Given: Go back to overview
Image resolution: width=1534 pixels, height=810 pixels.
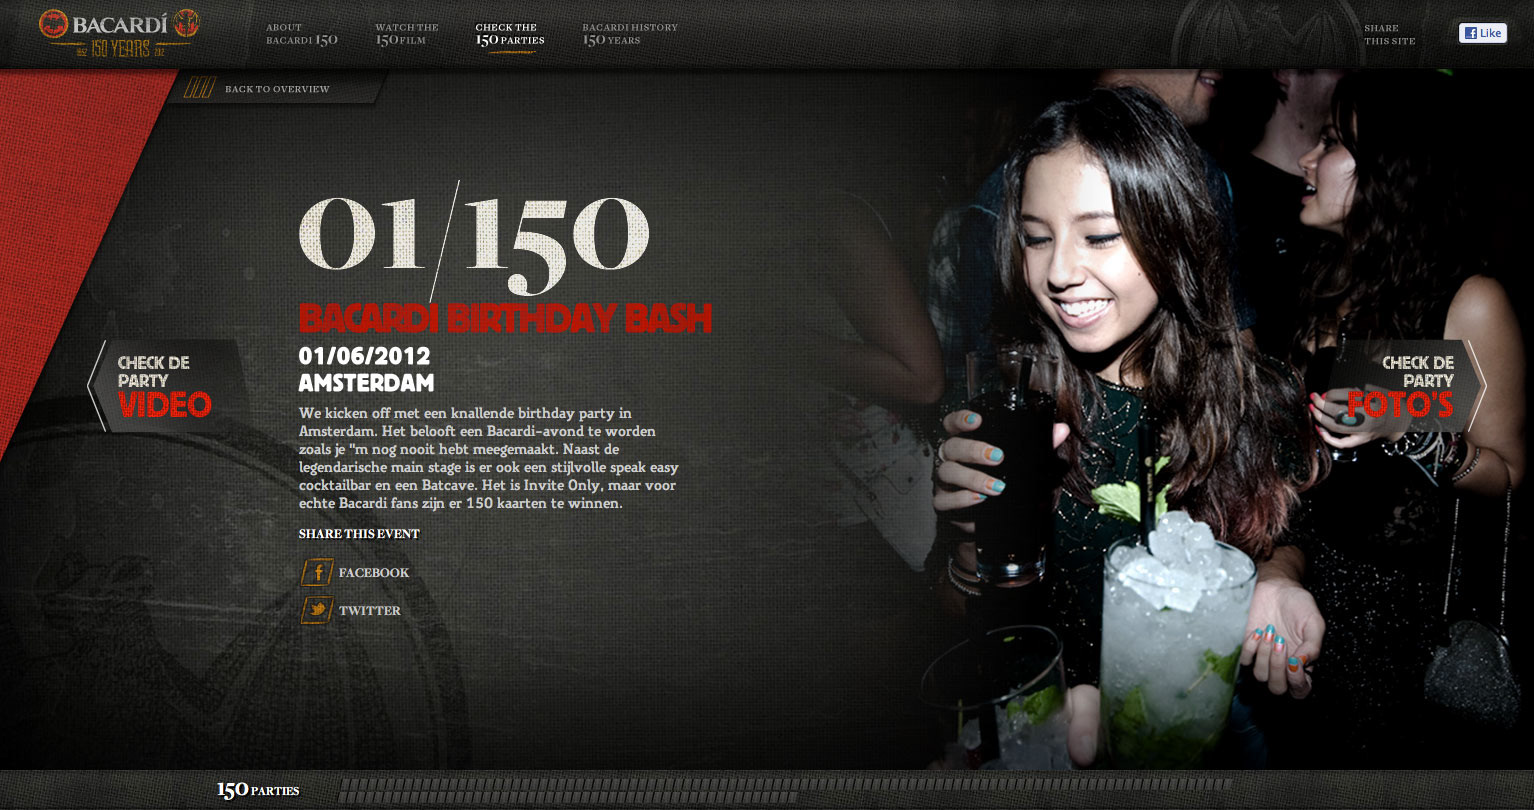Looking at the screenshot, I should (277, 89).
